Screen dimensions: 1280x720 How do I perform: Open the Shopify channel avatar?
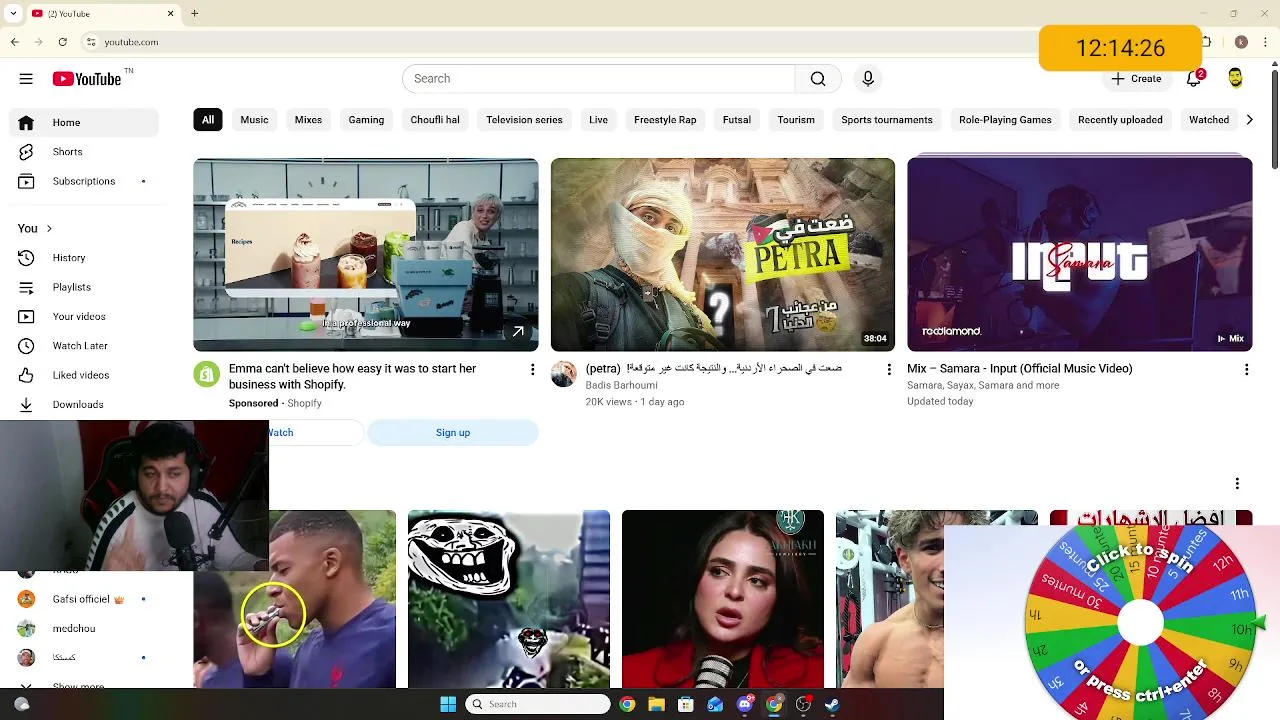(207, 374)
